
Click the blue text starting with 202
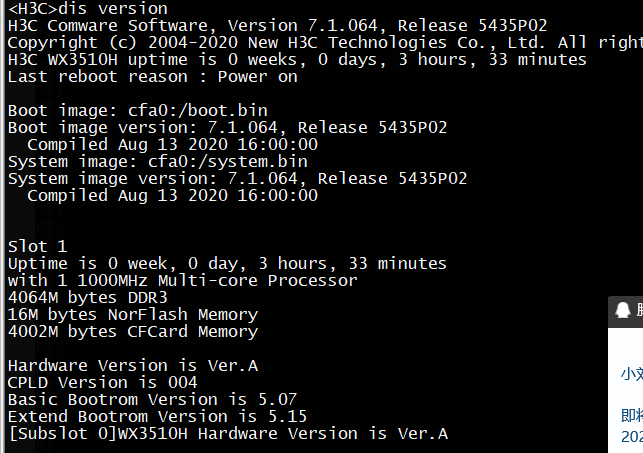[x=631, y=436]
